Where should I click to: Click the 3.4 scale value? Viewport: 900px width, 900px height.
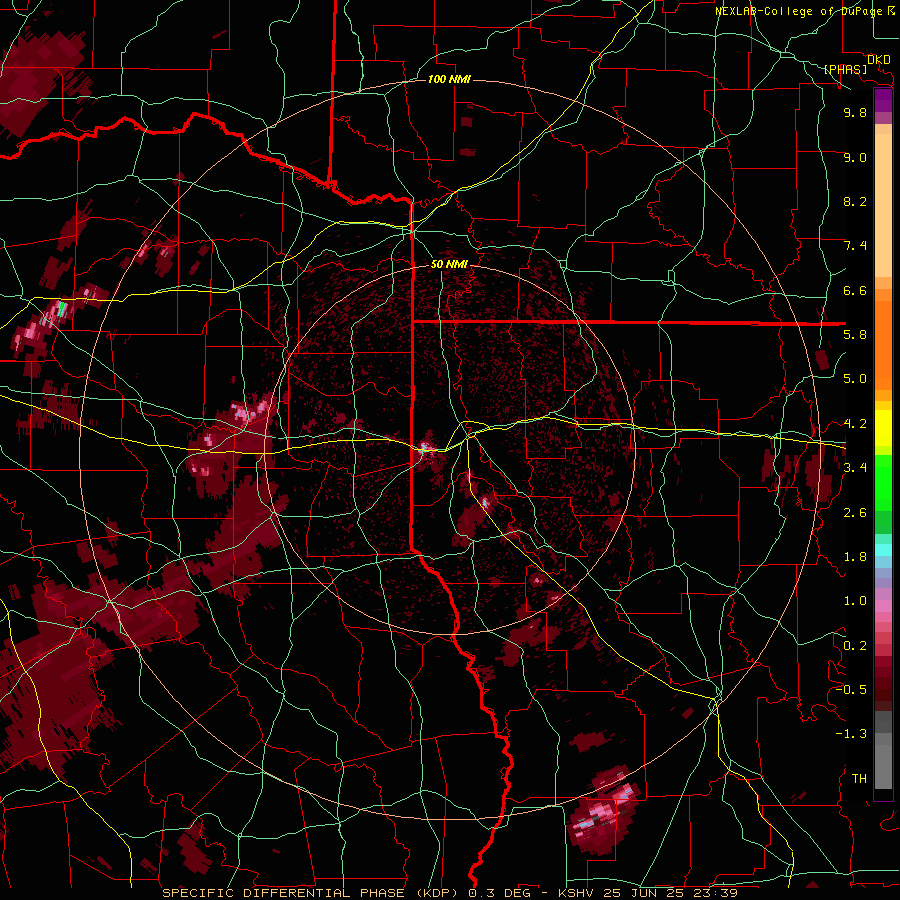point(855,468)
